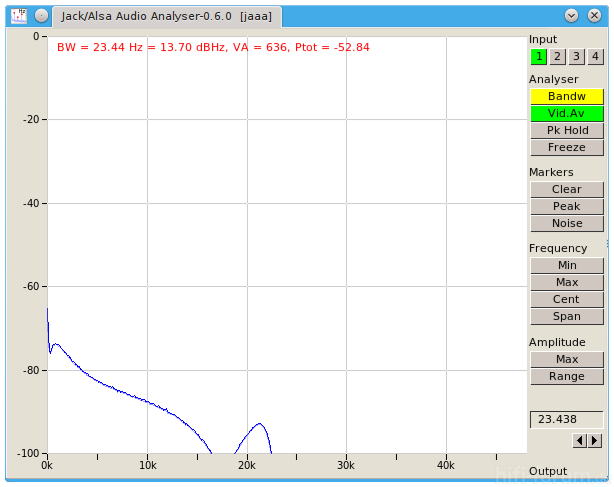614x487 pixels.
Task: Select the Frequency Cent setting
Action: pos(567,299)
